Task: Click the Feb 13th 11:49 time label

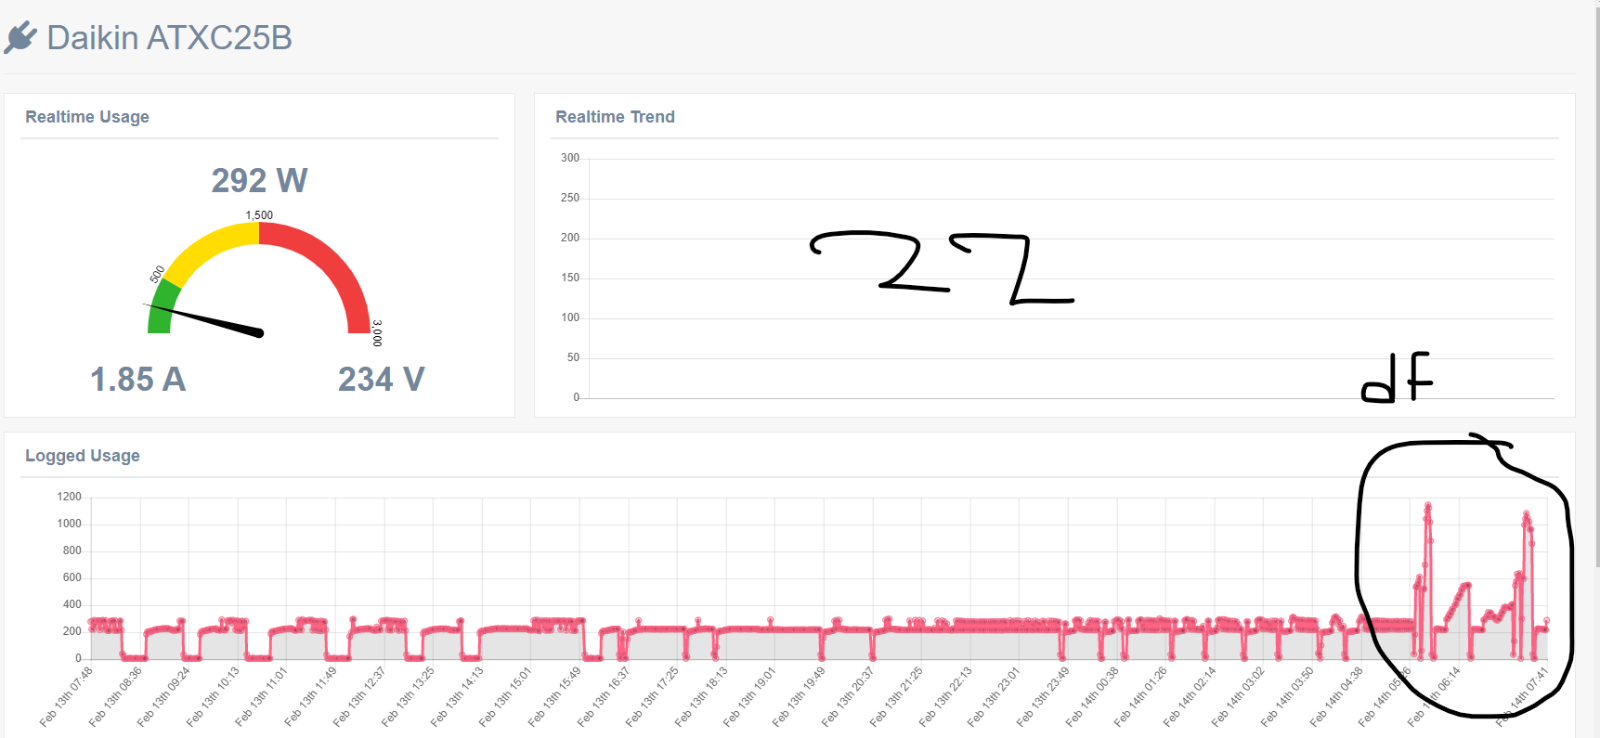Action: (311, 697)
